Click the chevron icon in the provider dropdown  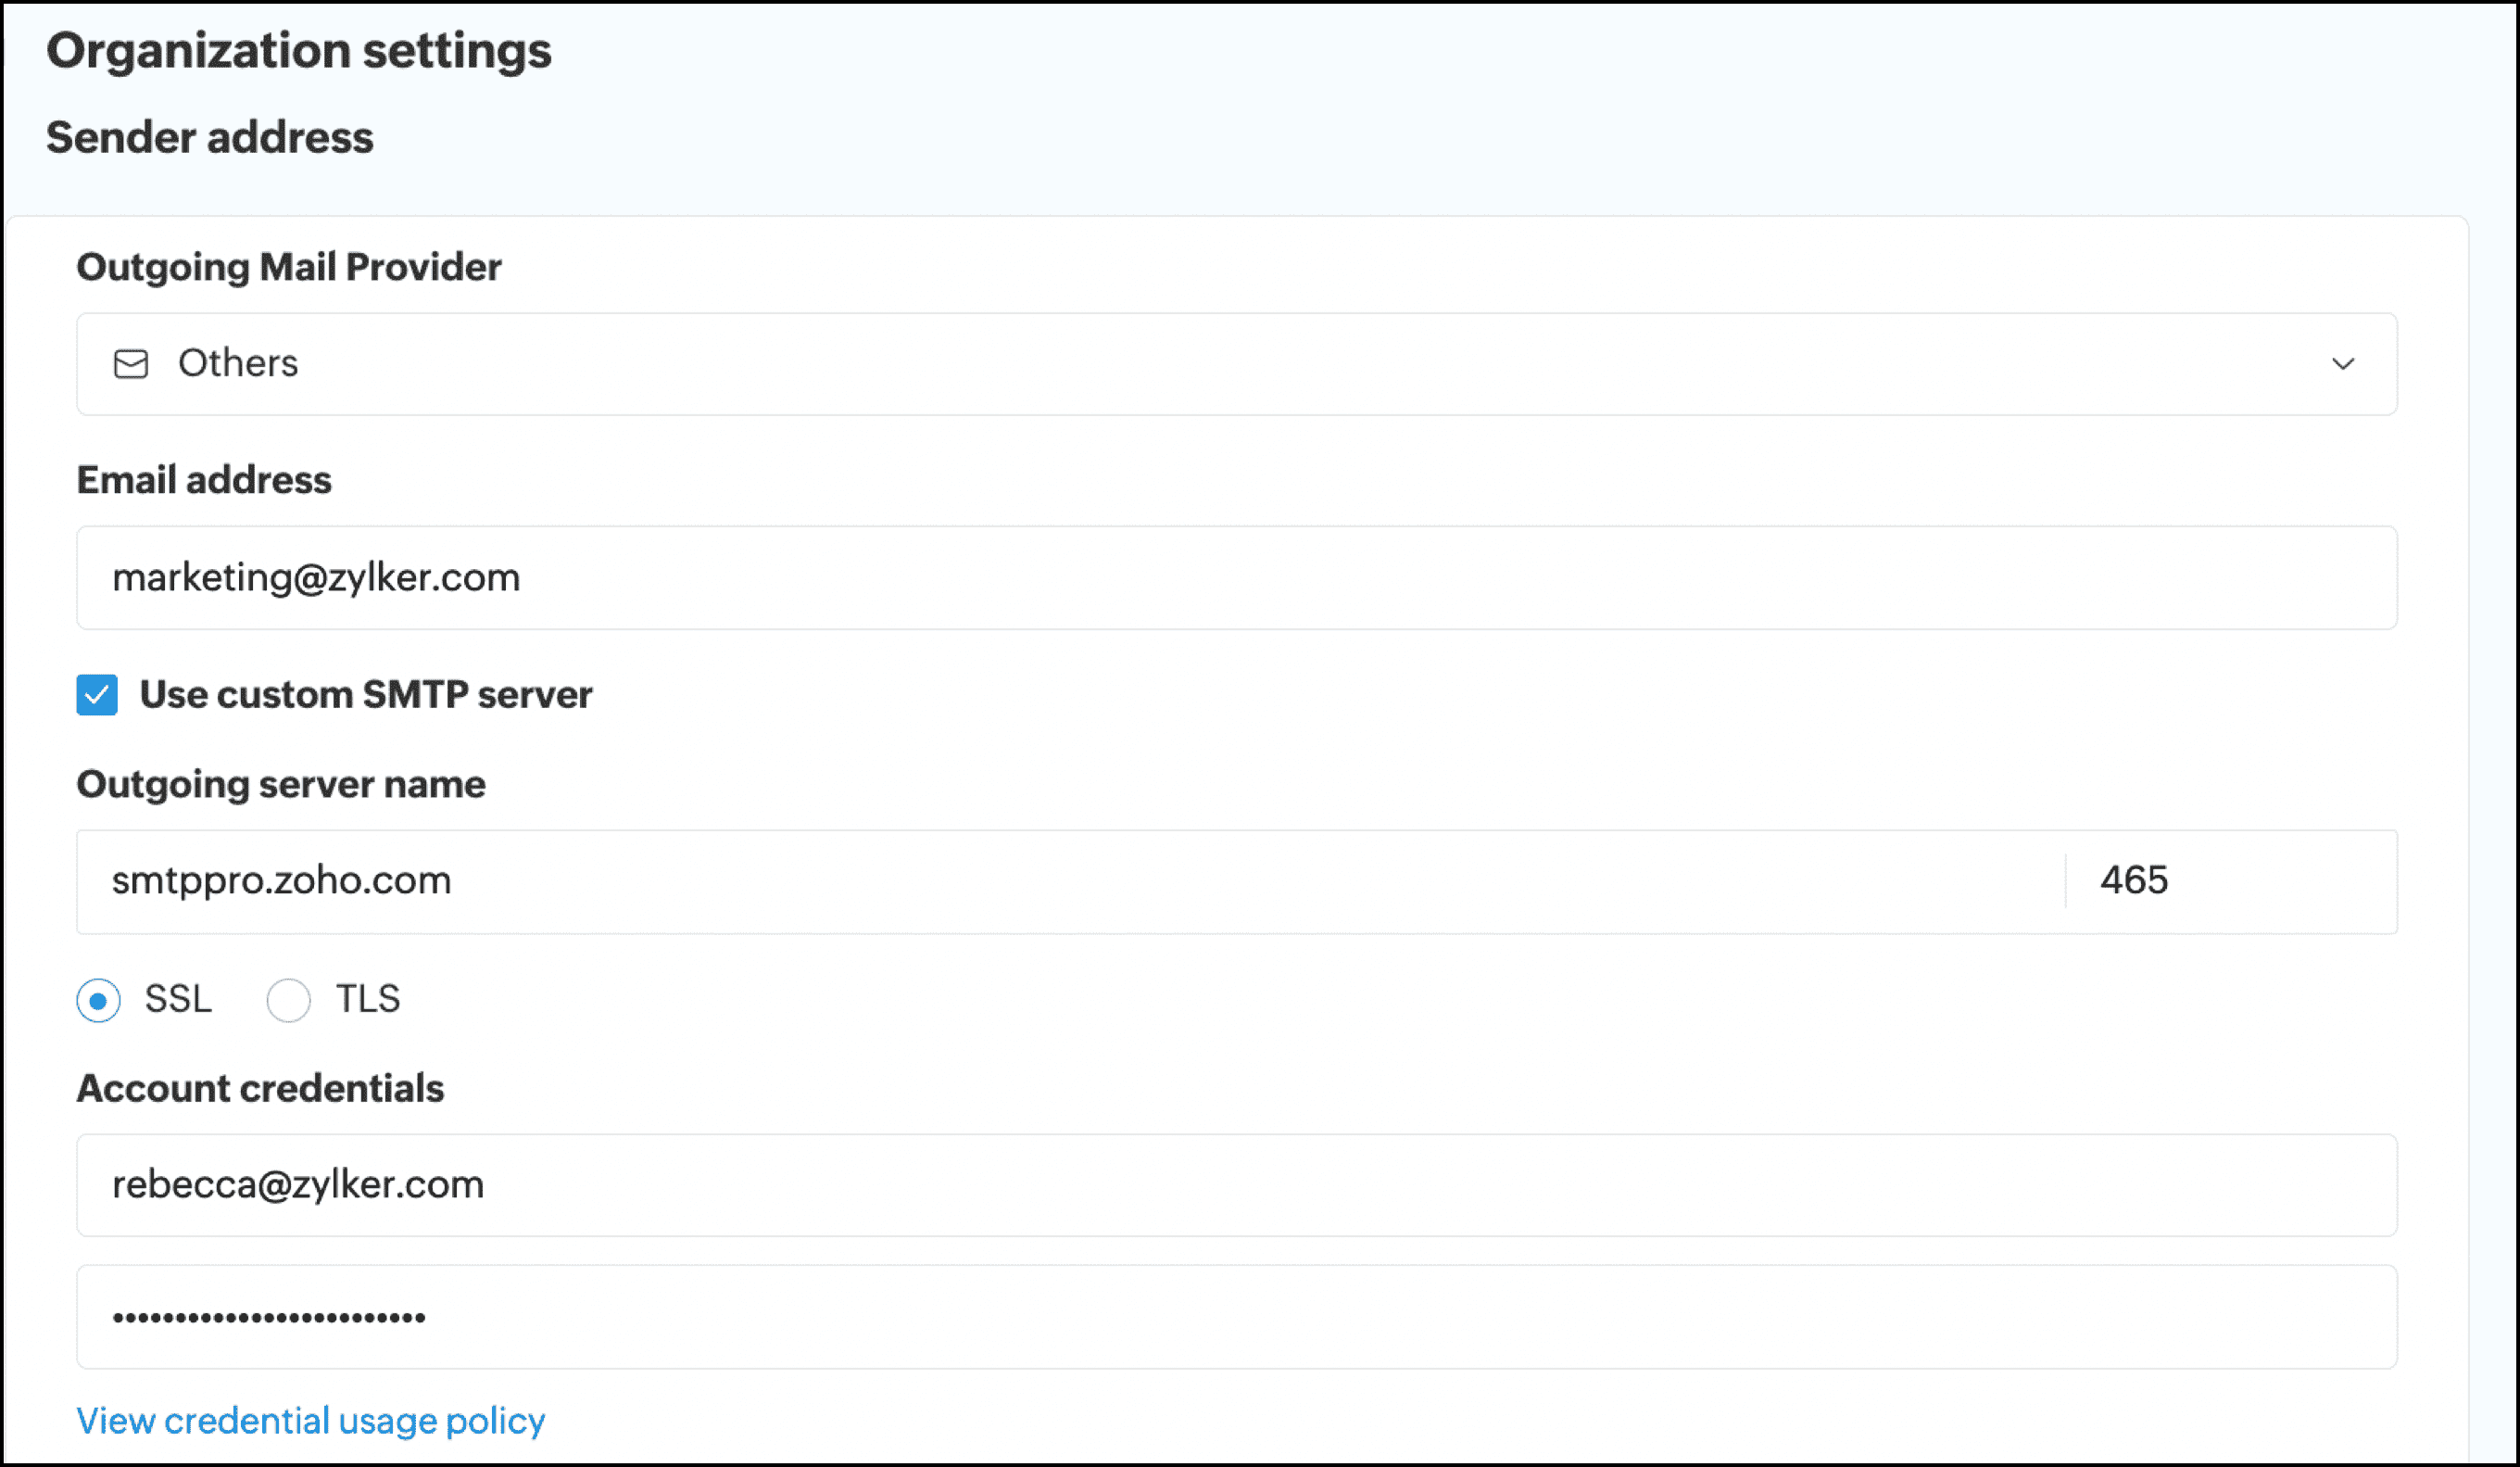coord(2343,364)
